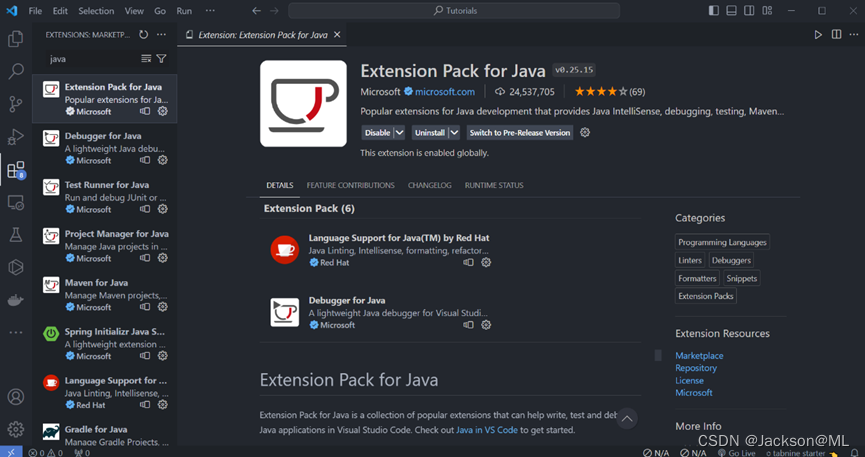Open the Testing flask icon
Viewport: 865px width, 457px height.
tap(15, 235)
